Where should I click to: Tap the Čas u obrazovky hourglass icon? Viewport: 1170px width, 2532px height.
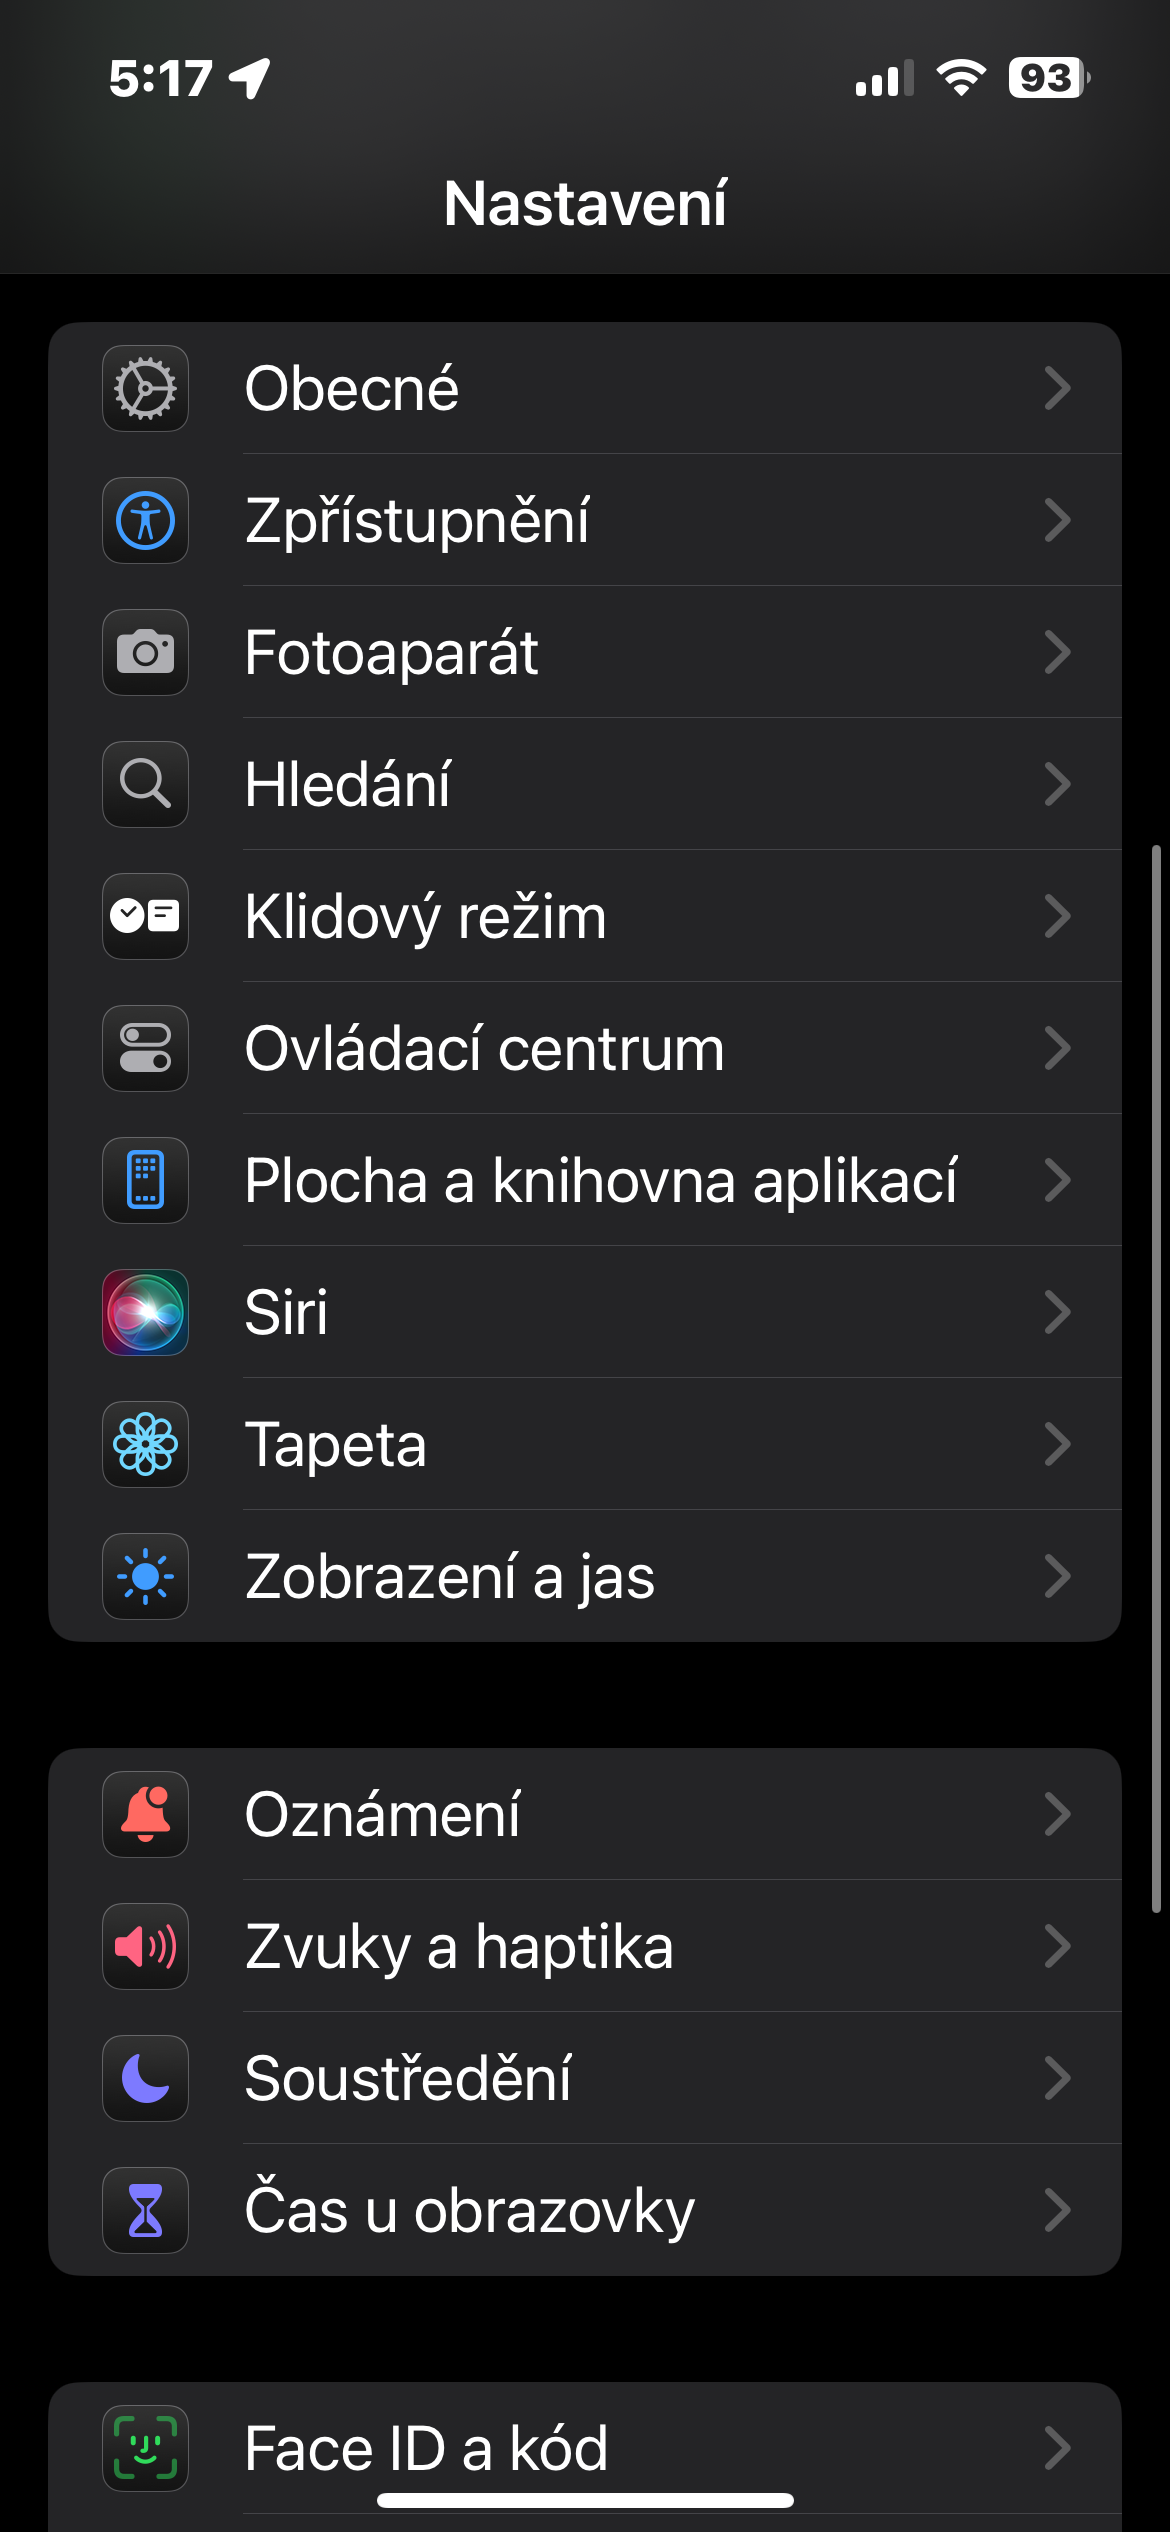coord(145,2210)
